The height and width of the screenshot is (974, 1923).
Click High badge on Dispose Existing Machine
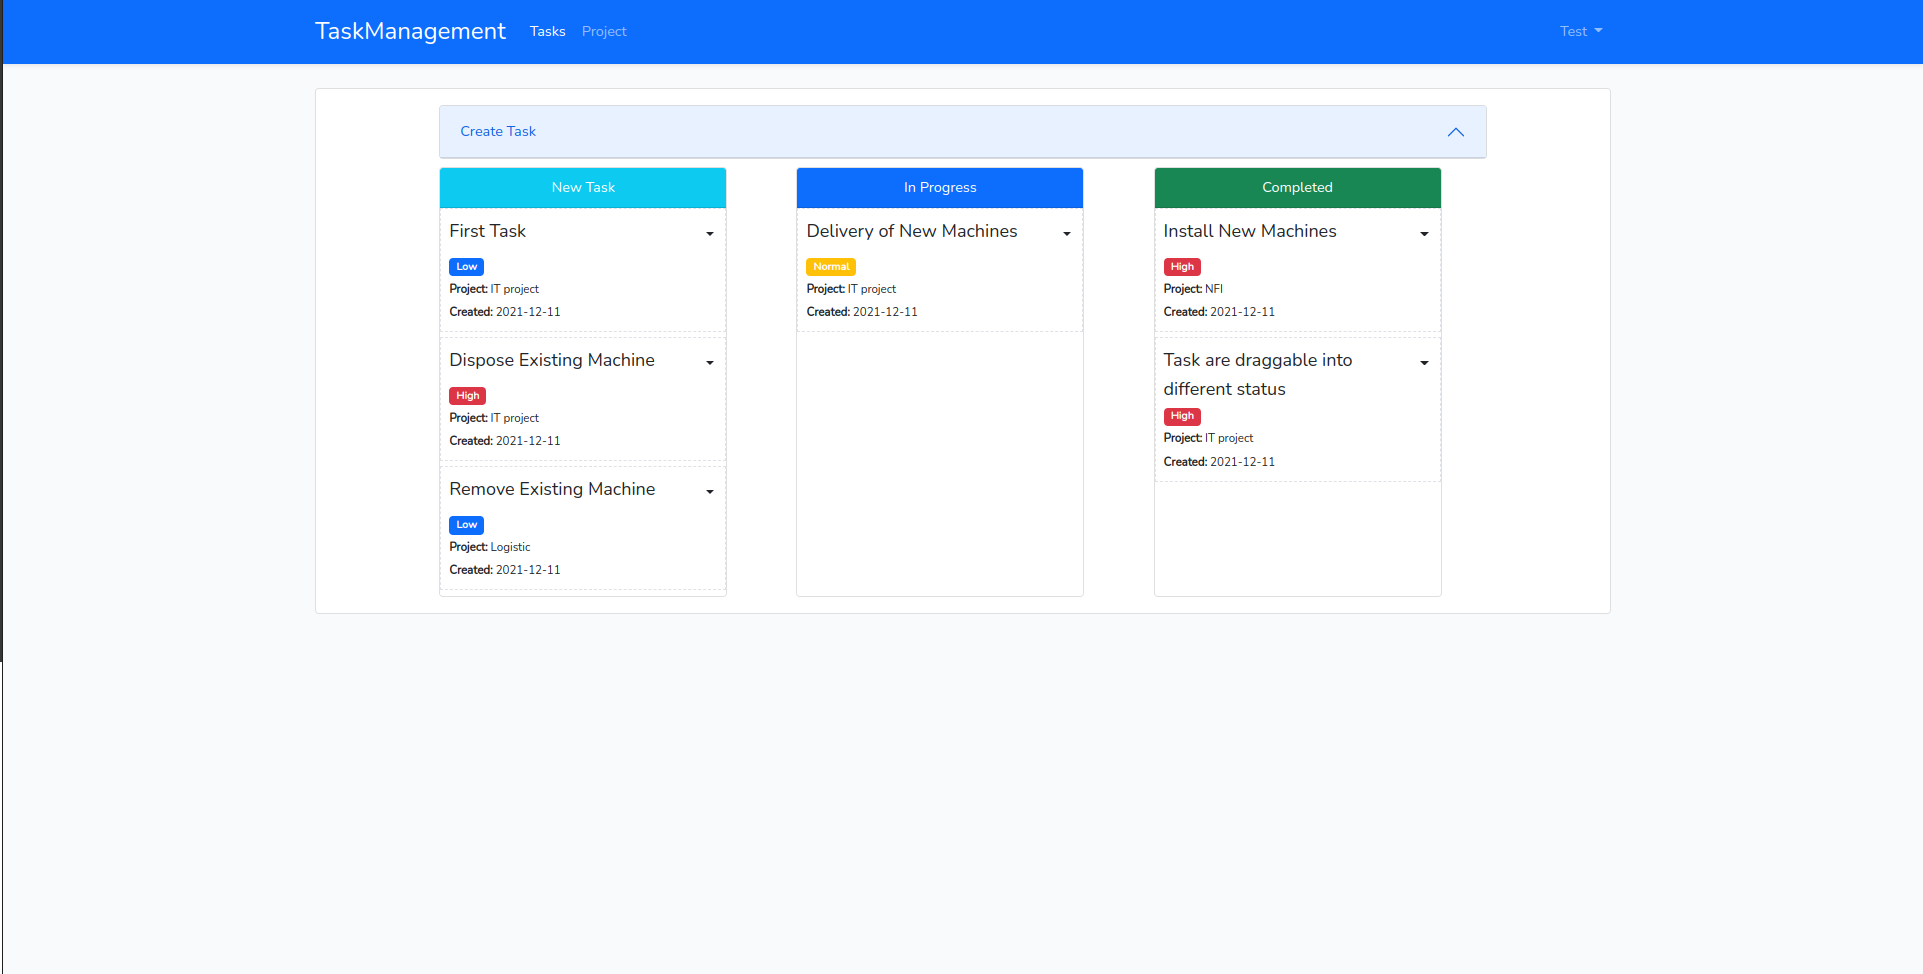[x=467, y=396]
